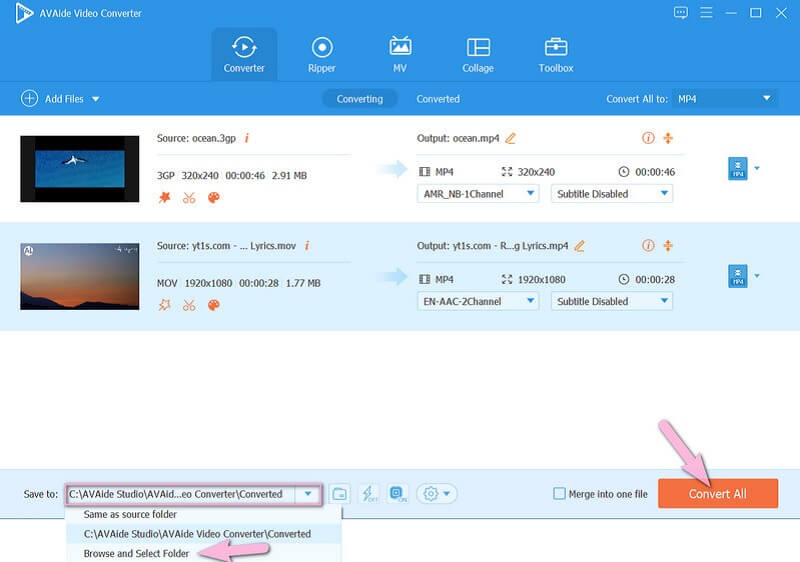Open the Ripper tab

(x=322, y=55)
